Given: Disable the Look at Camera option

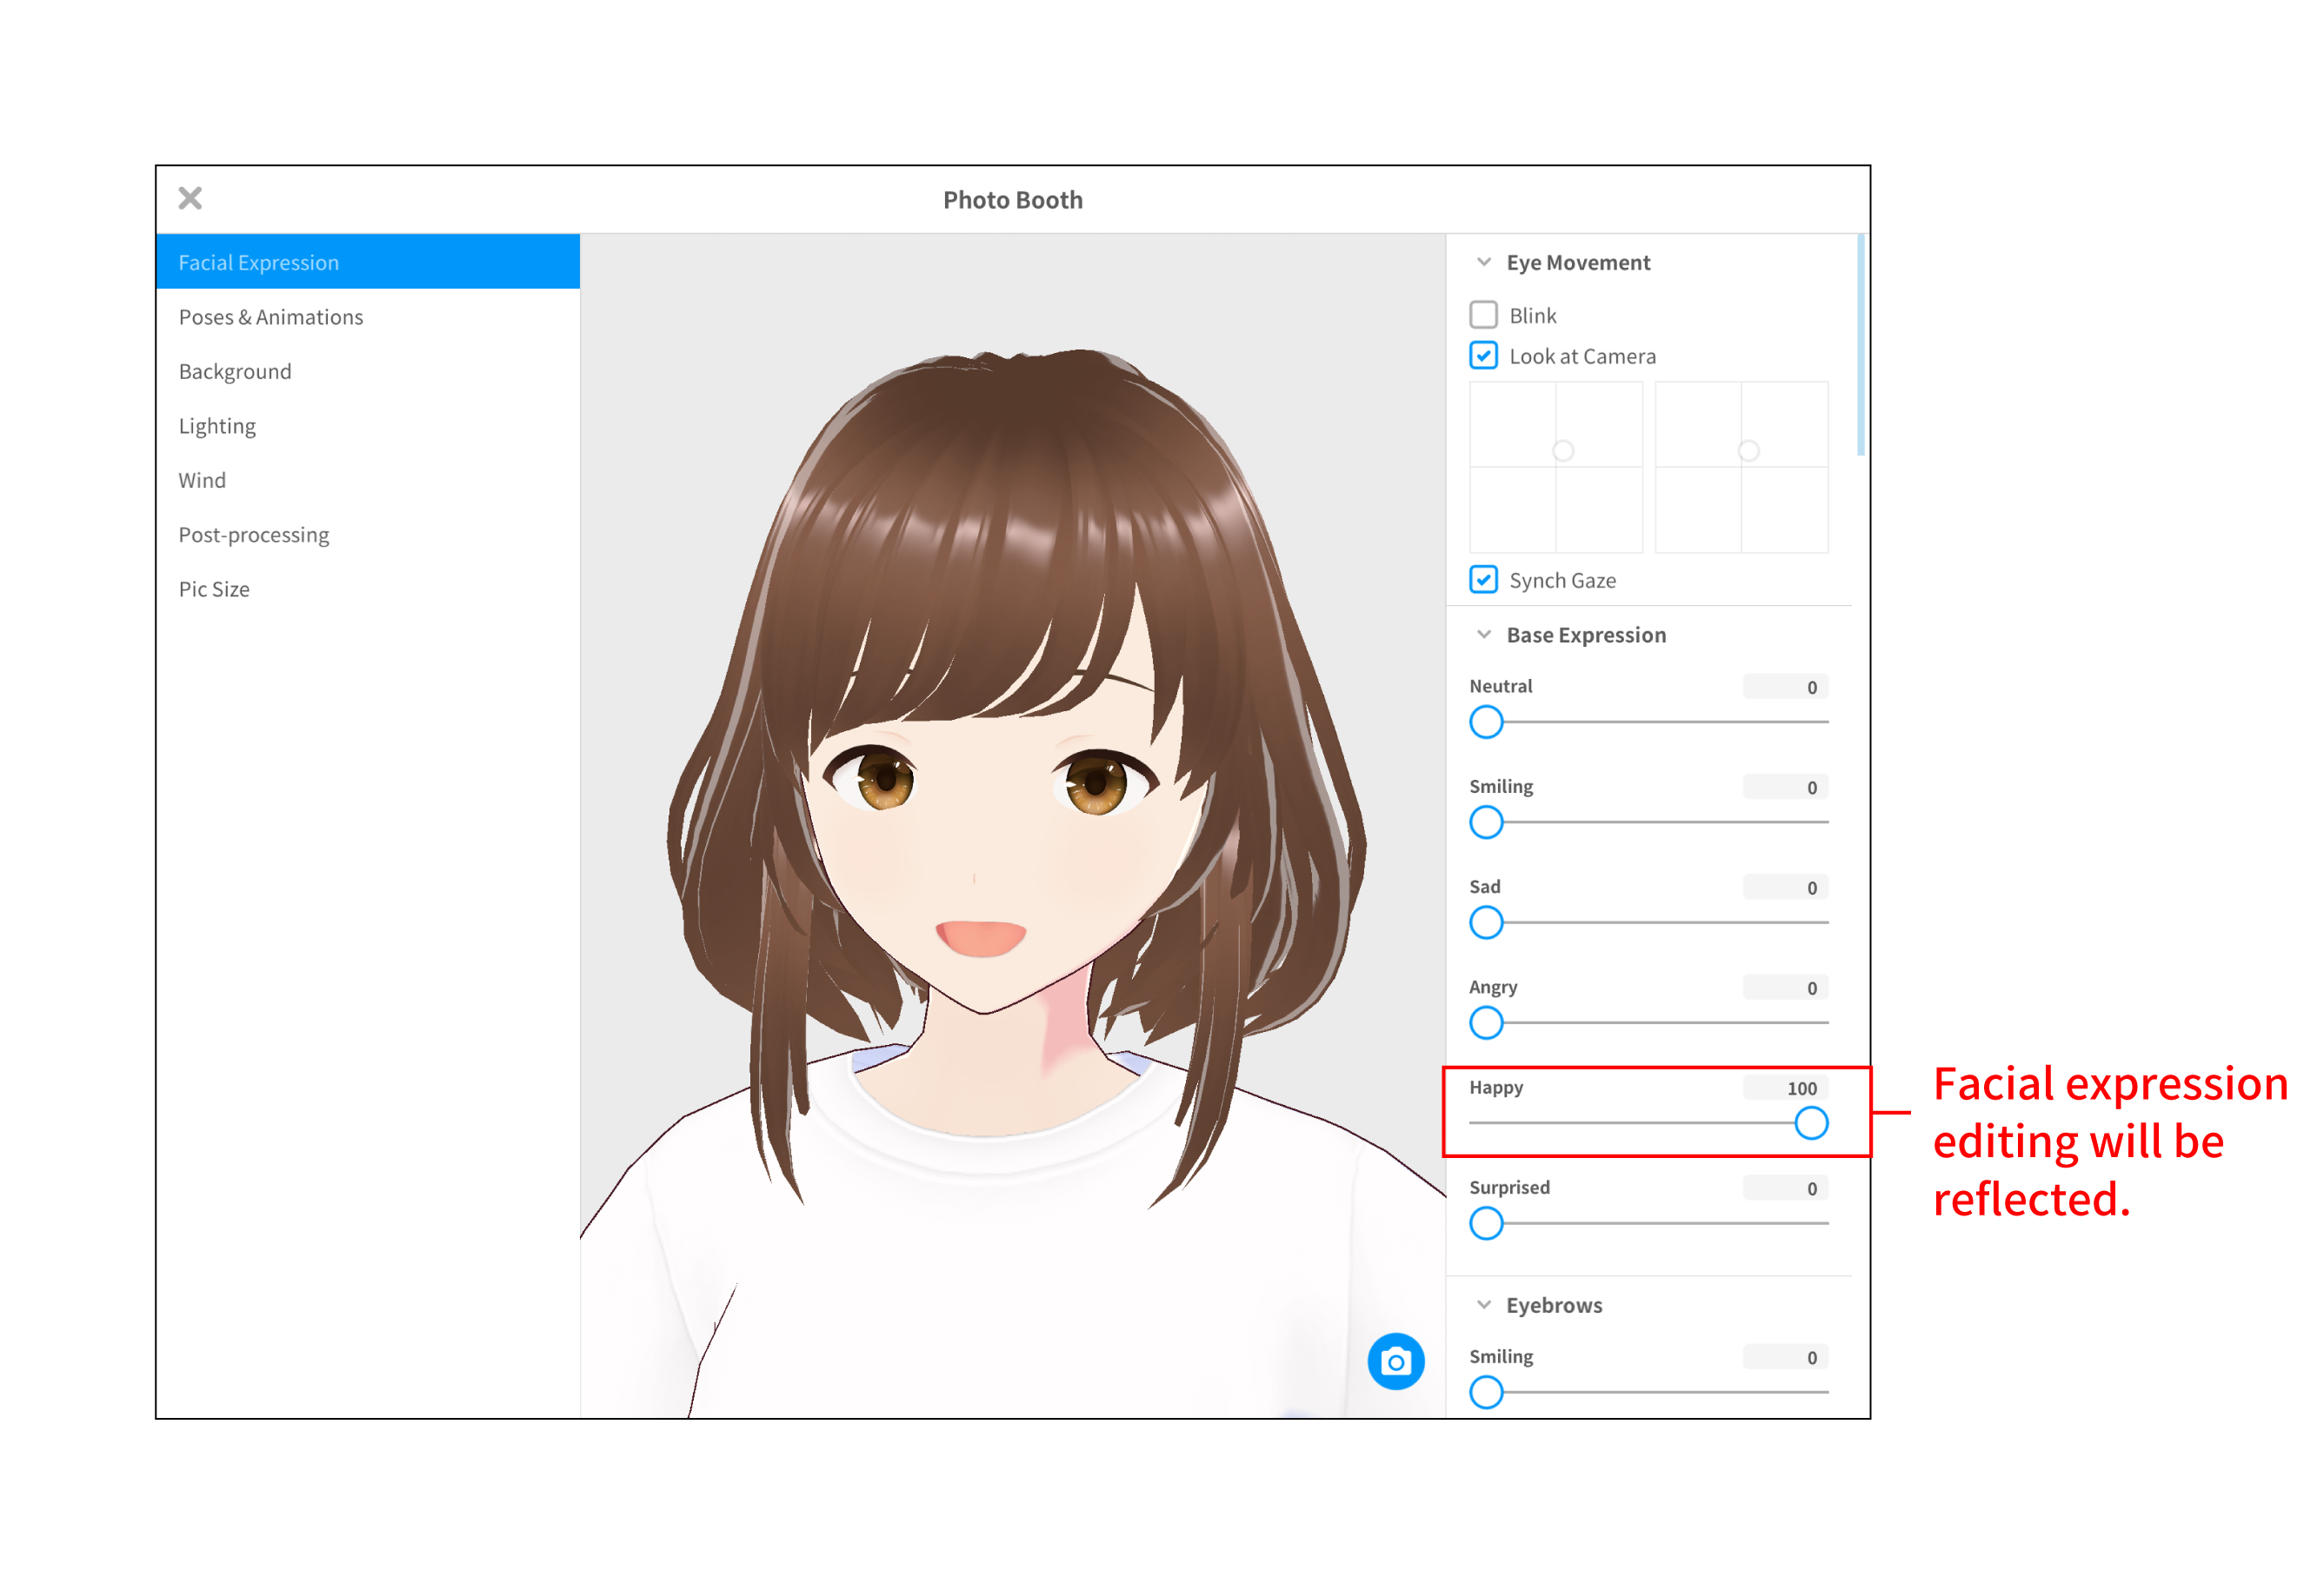Looking at the screenshot, I should 1484,355.
